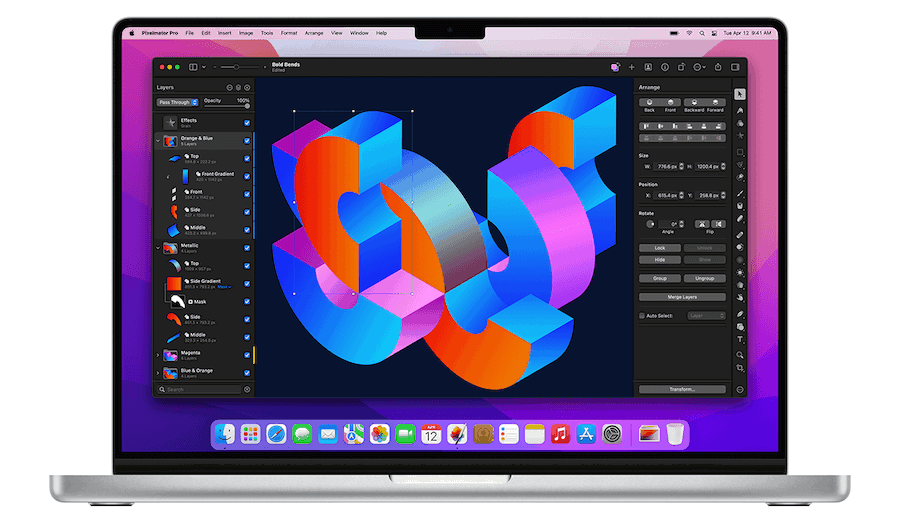
Task: Select the Arrange (arrow) tool
Action: 740,94
